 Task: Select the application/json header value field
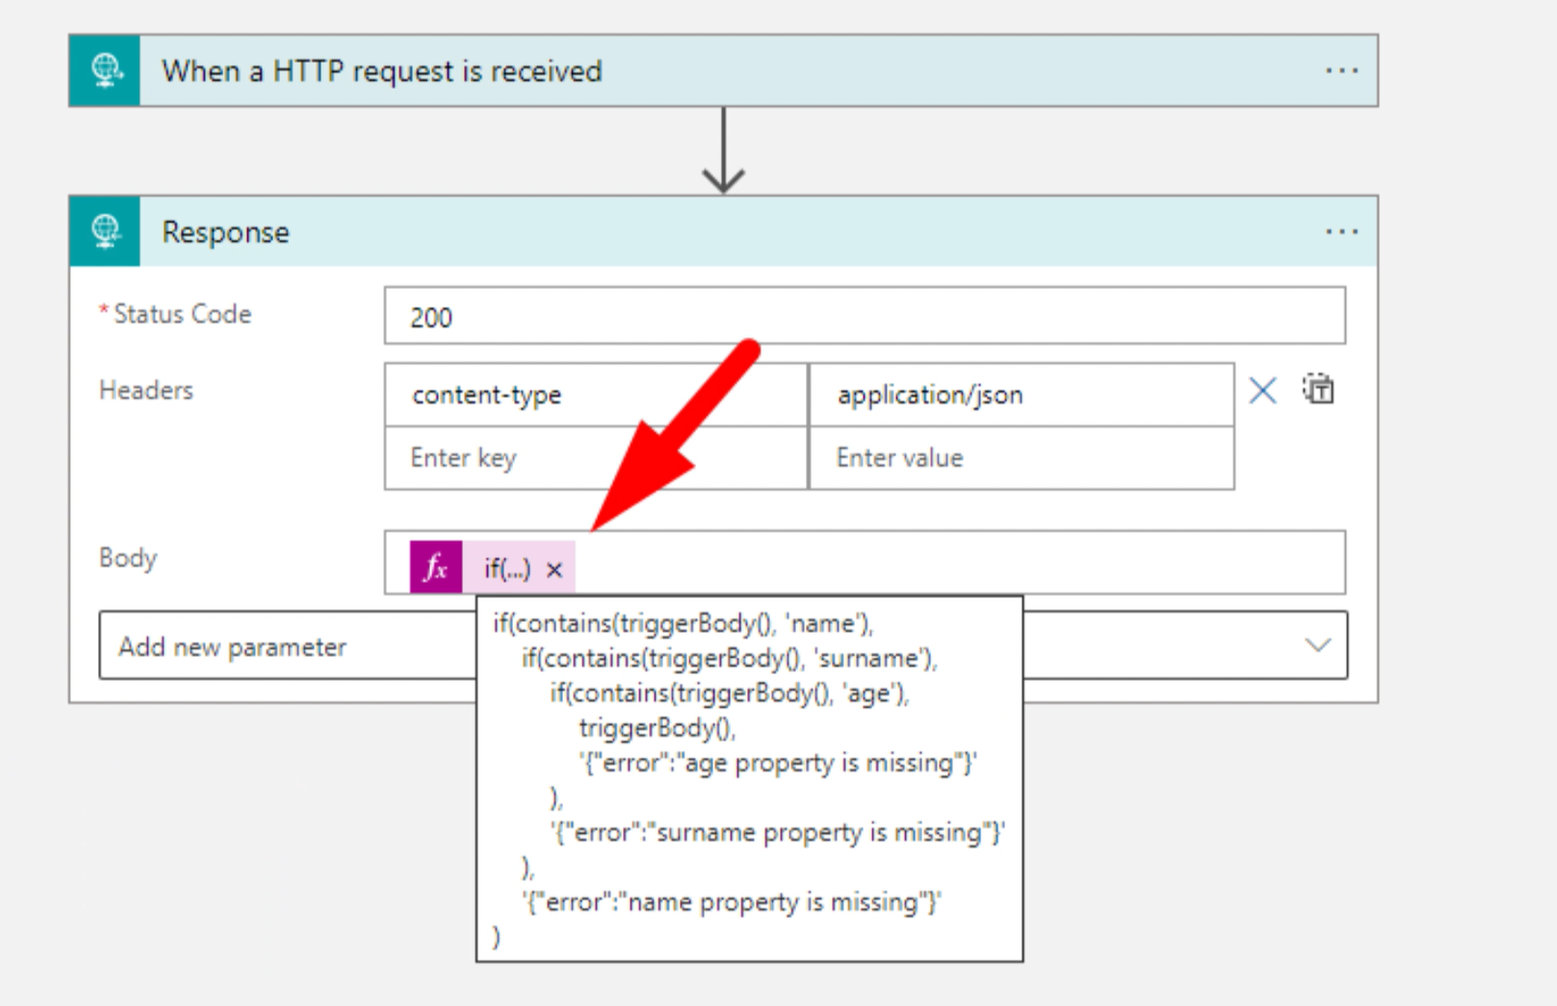(1020, 395)
